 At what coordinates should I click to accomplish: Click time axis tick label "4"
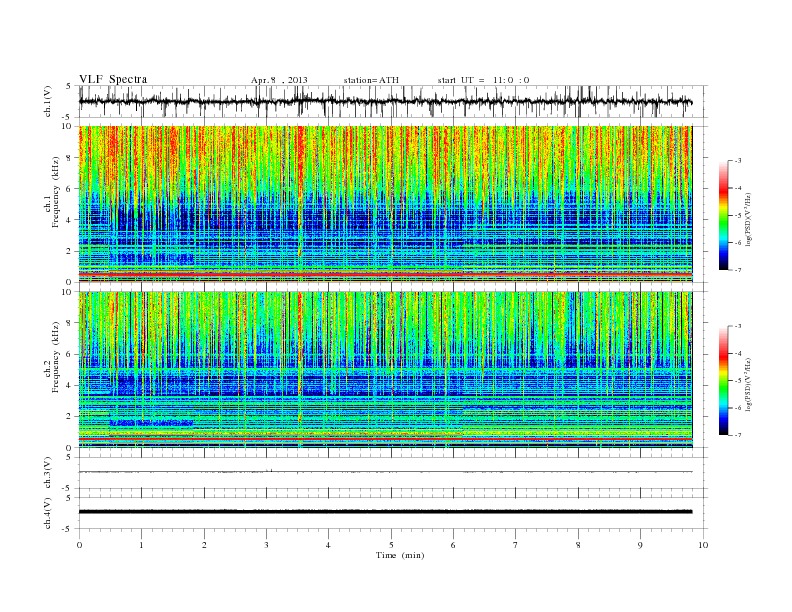click(x=328, y=545)
